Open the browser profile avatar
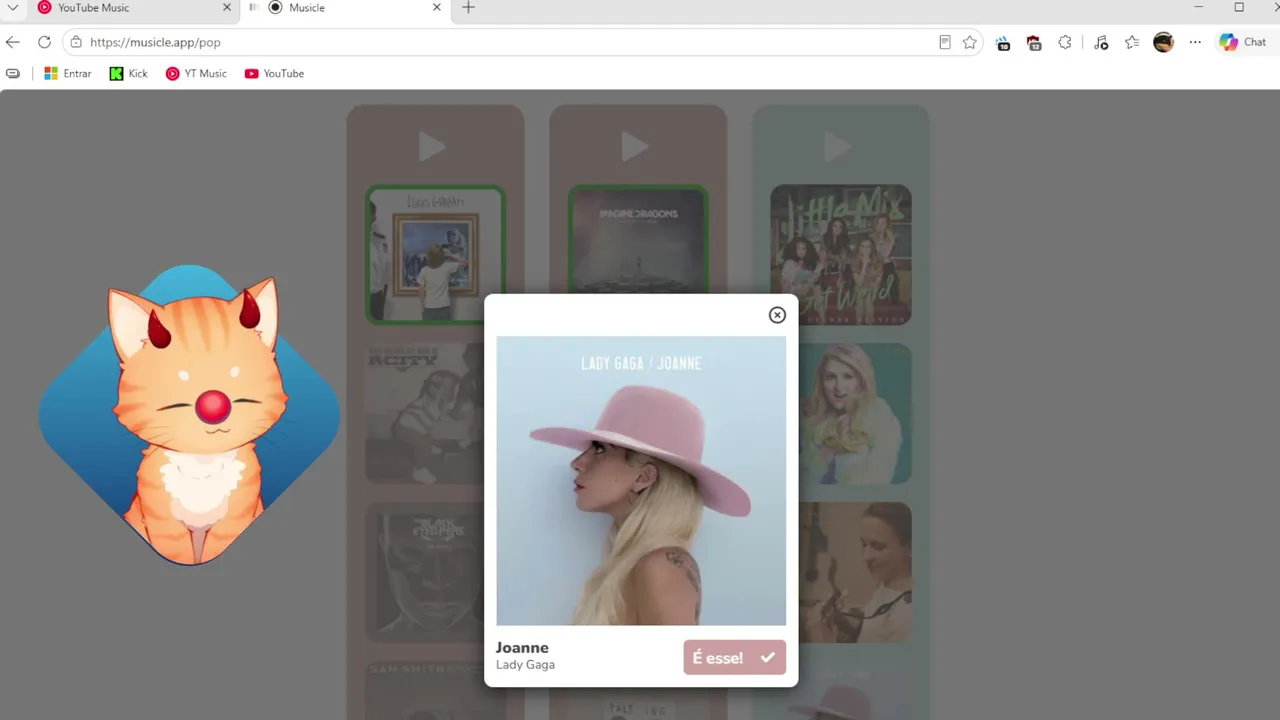 click(x=1163, y=42)
